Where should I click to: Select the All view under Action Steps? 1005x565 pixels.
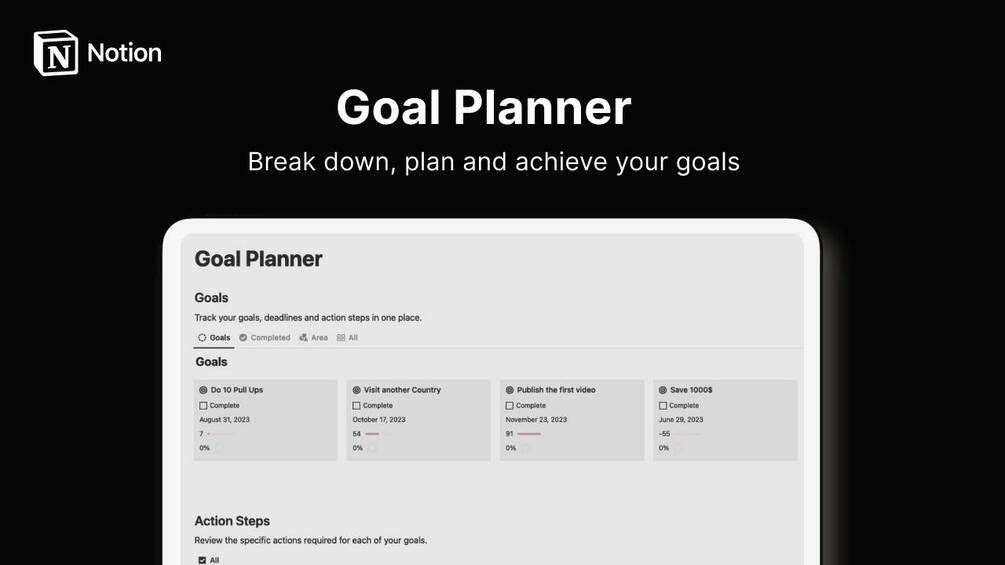[x=209, y=560]
